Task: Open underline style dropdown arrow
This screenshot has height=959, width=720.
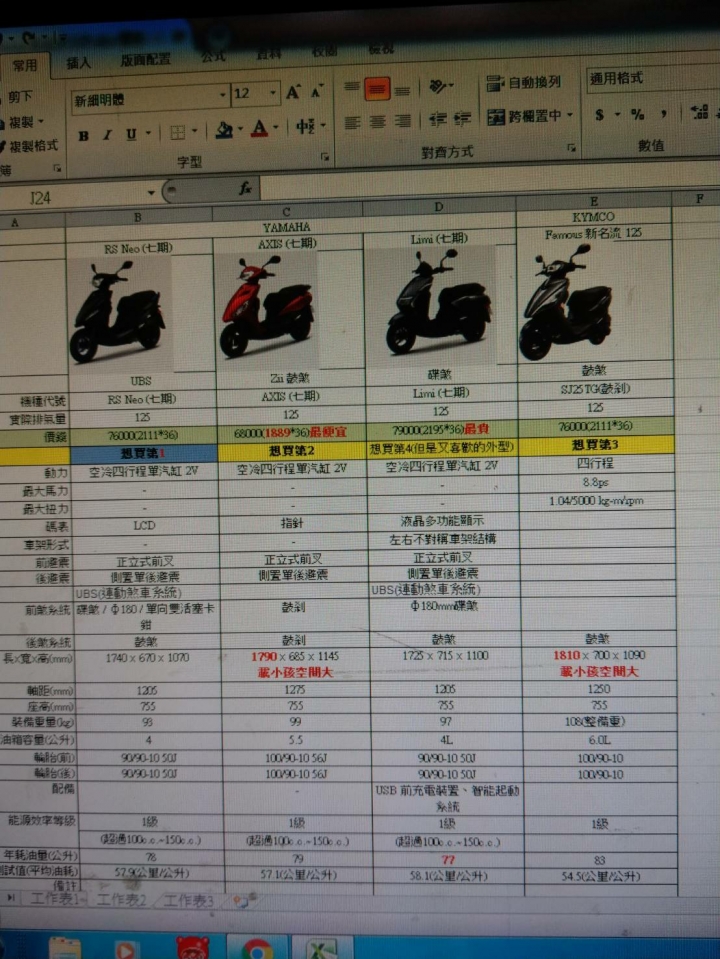Action: 147,133
